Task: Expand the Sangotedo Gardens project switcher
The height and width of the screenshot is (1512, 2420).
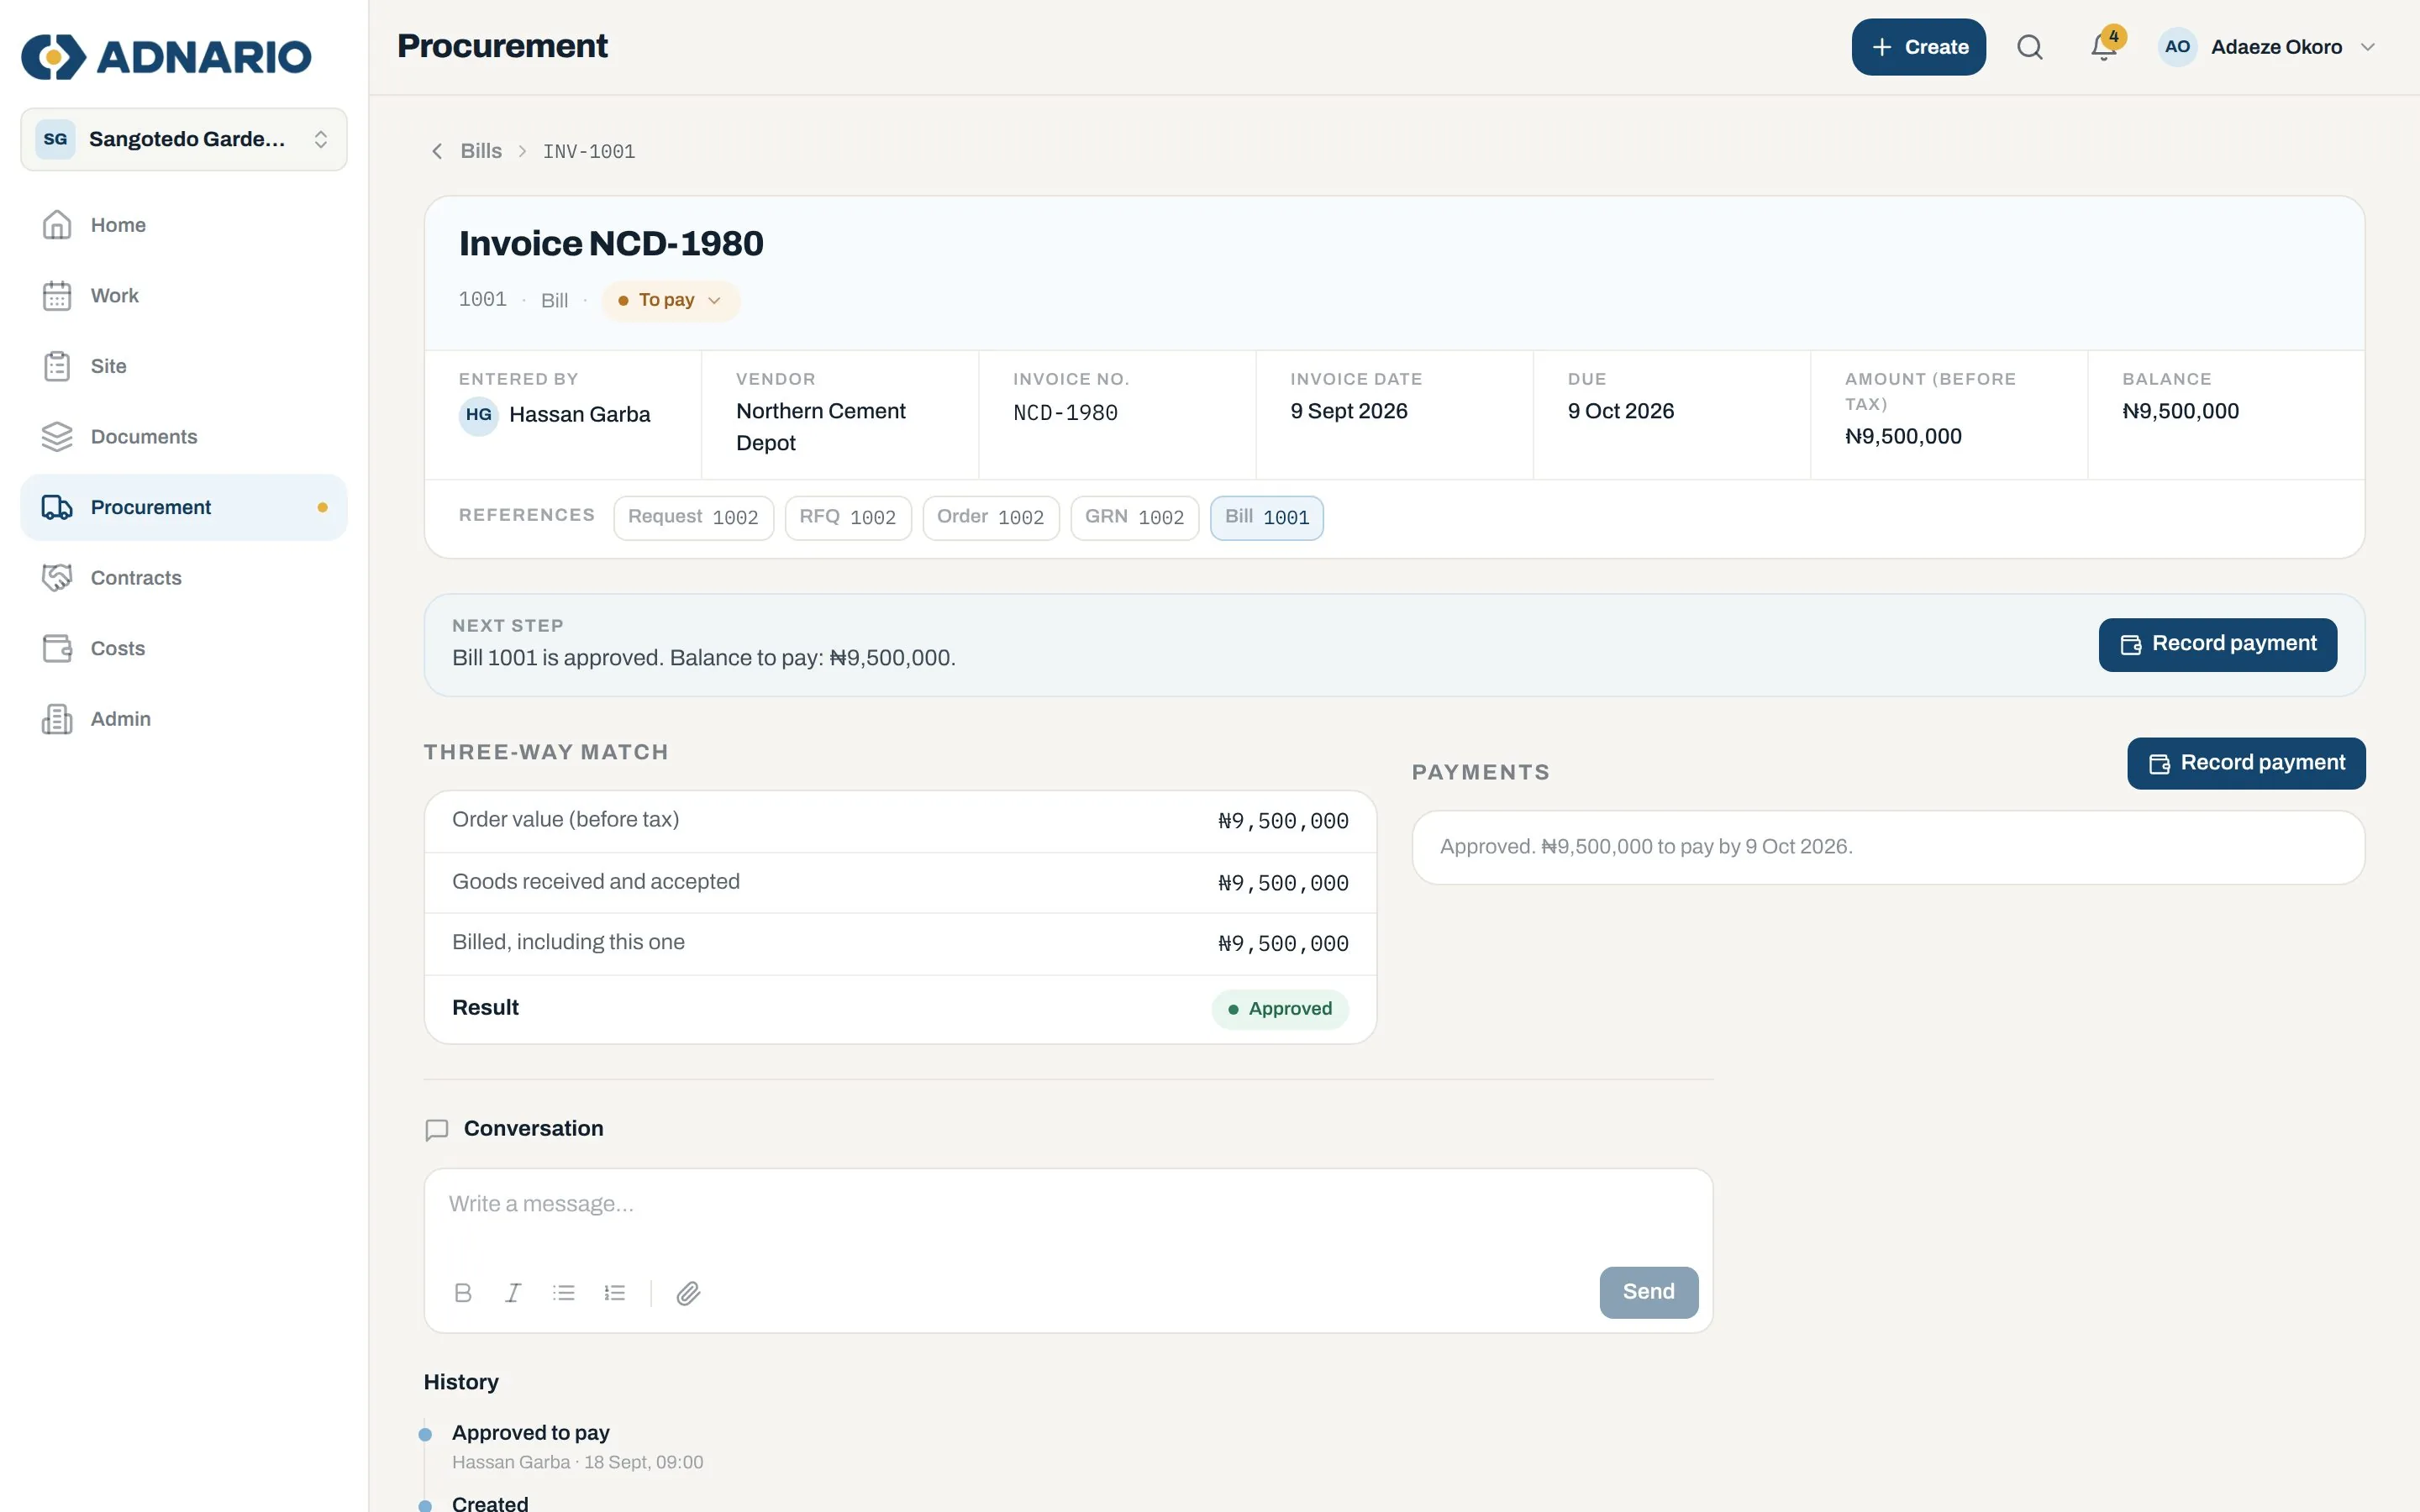Action: [x=184, y=139]
